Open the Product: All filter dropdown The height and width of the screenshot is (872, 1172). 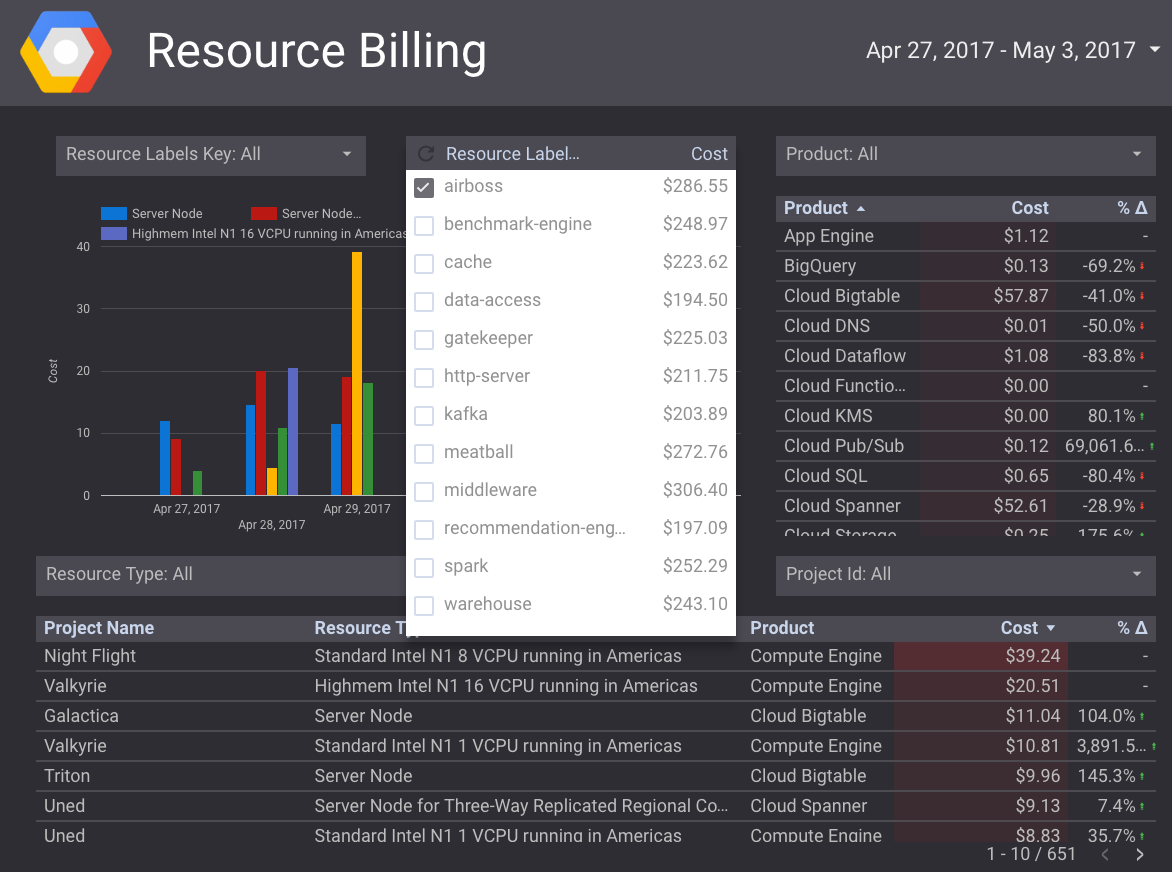[966, 155]
